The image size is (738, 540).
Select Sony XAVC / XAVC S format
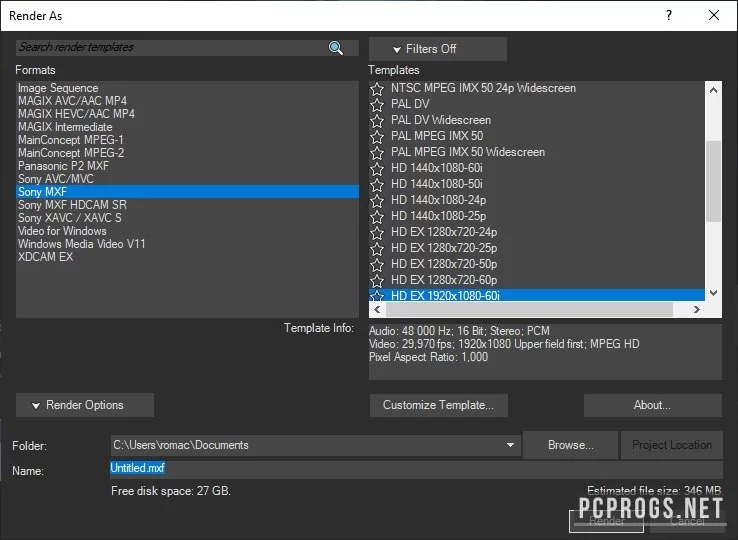coord(187,218)
